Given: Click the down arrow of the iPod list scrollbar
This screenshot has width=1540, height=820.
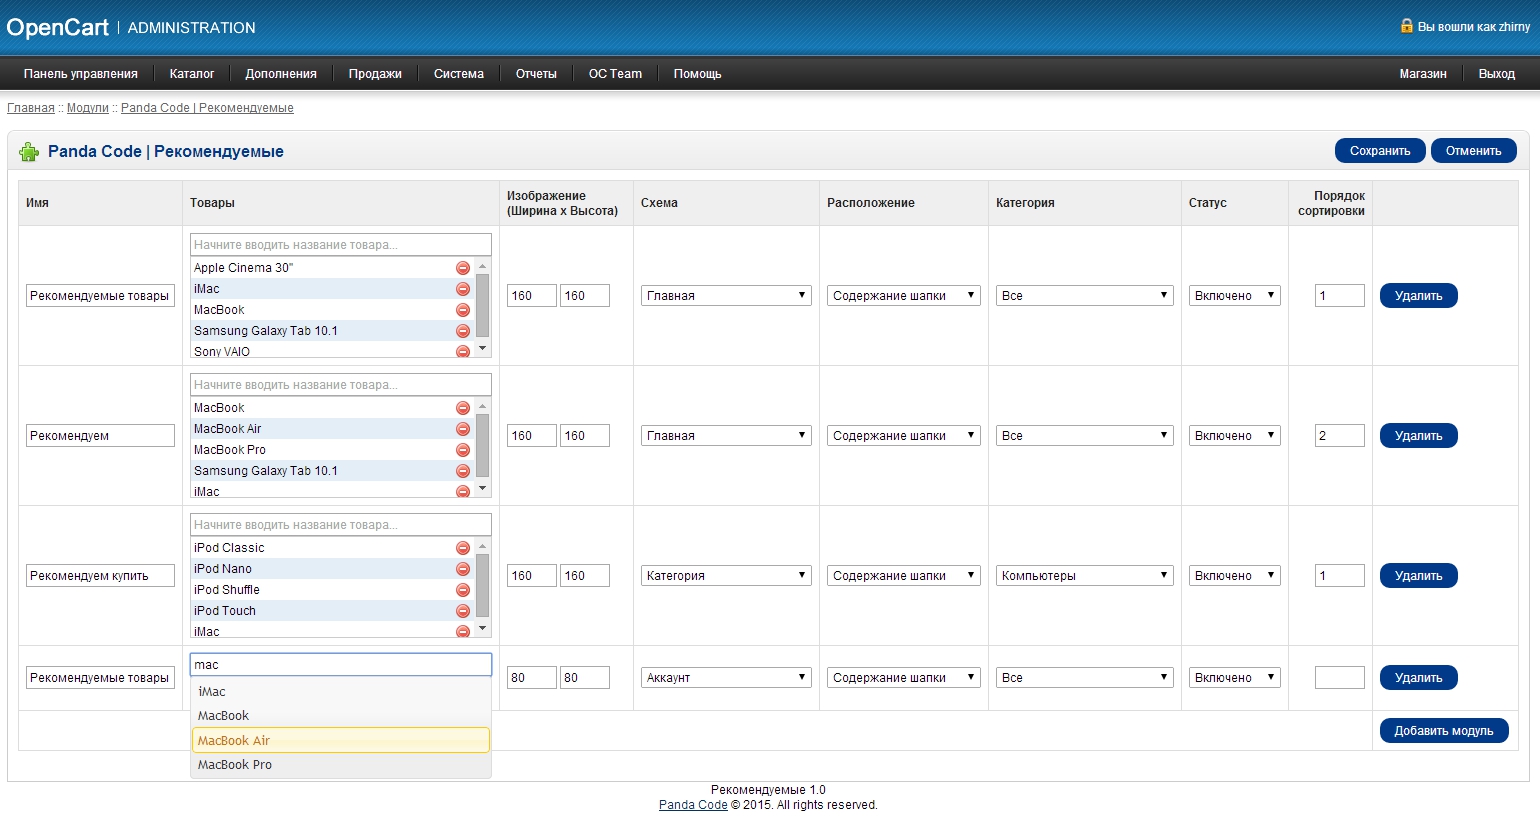Looking at the screenshot, I should [x=483, y=629].
